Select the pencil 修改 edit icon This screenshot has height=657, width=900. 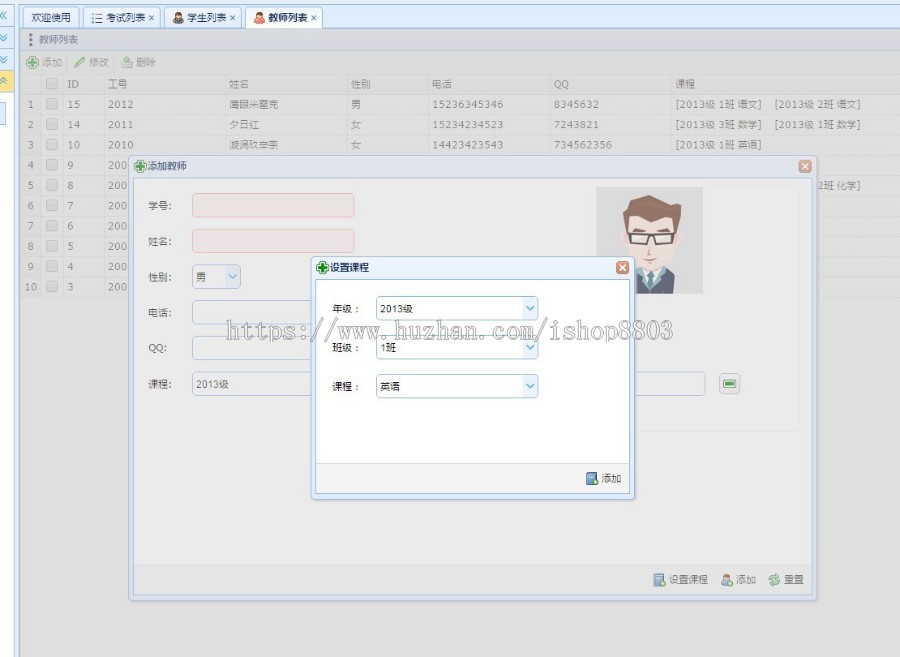pyautogui.click(x=79, y=62)
